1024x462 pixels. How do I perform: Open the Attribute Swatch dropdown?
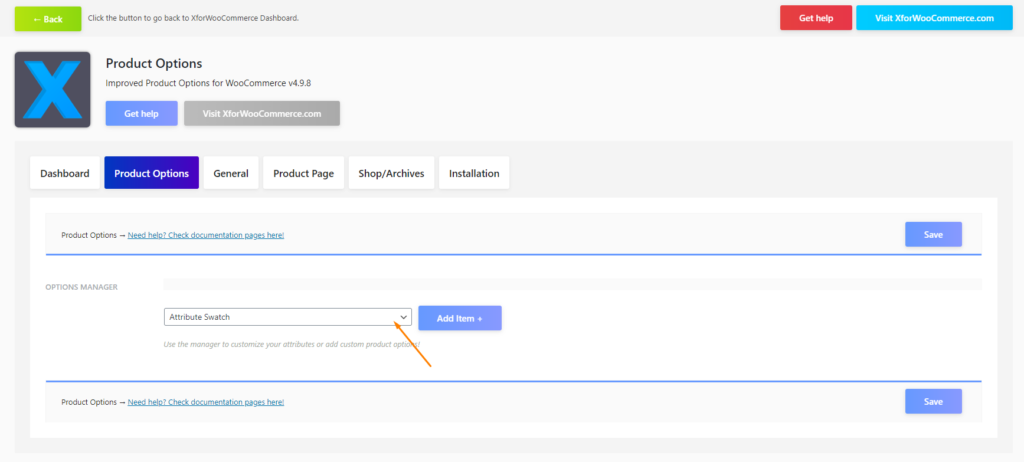click(x=287, y=317)
